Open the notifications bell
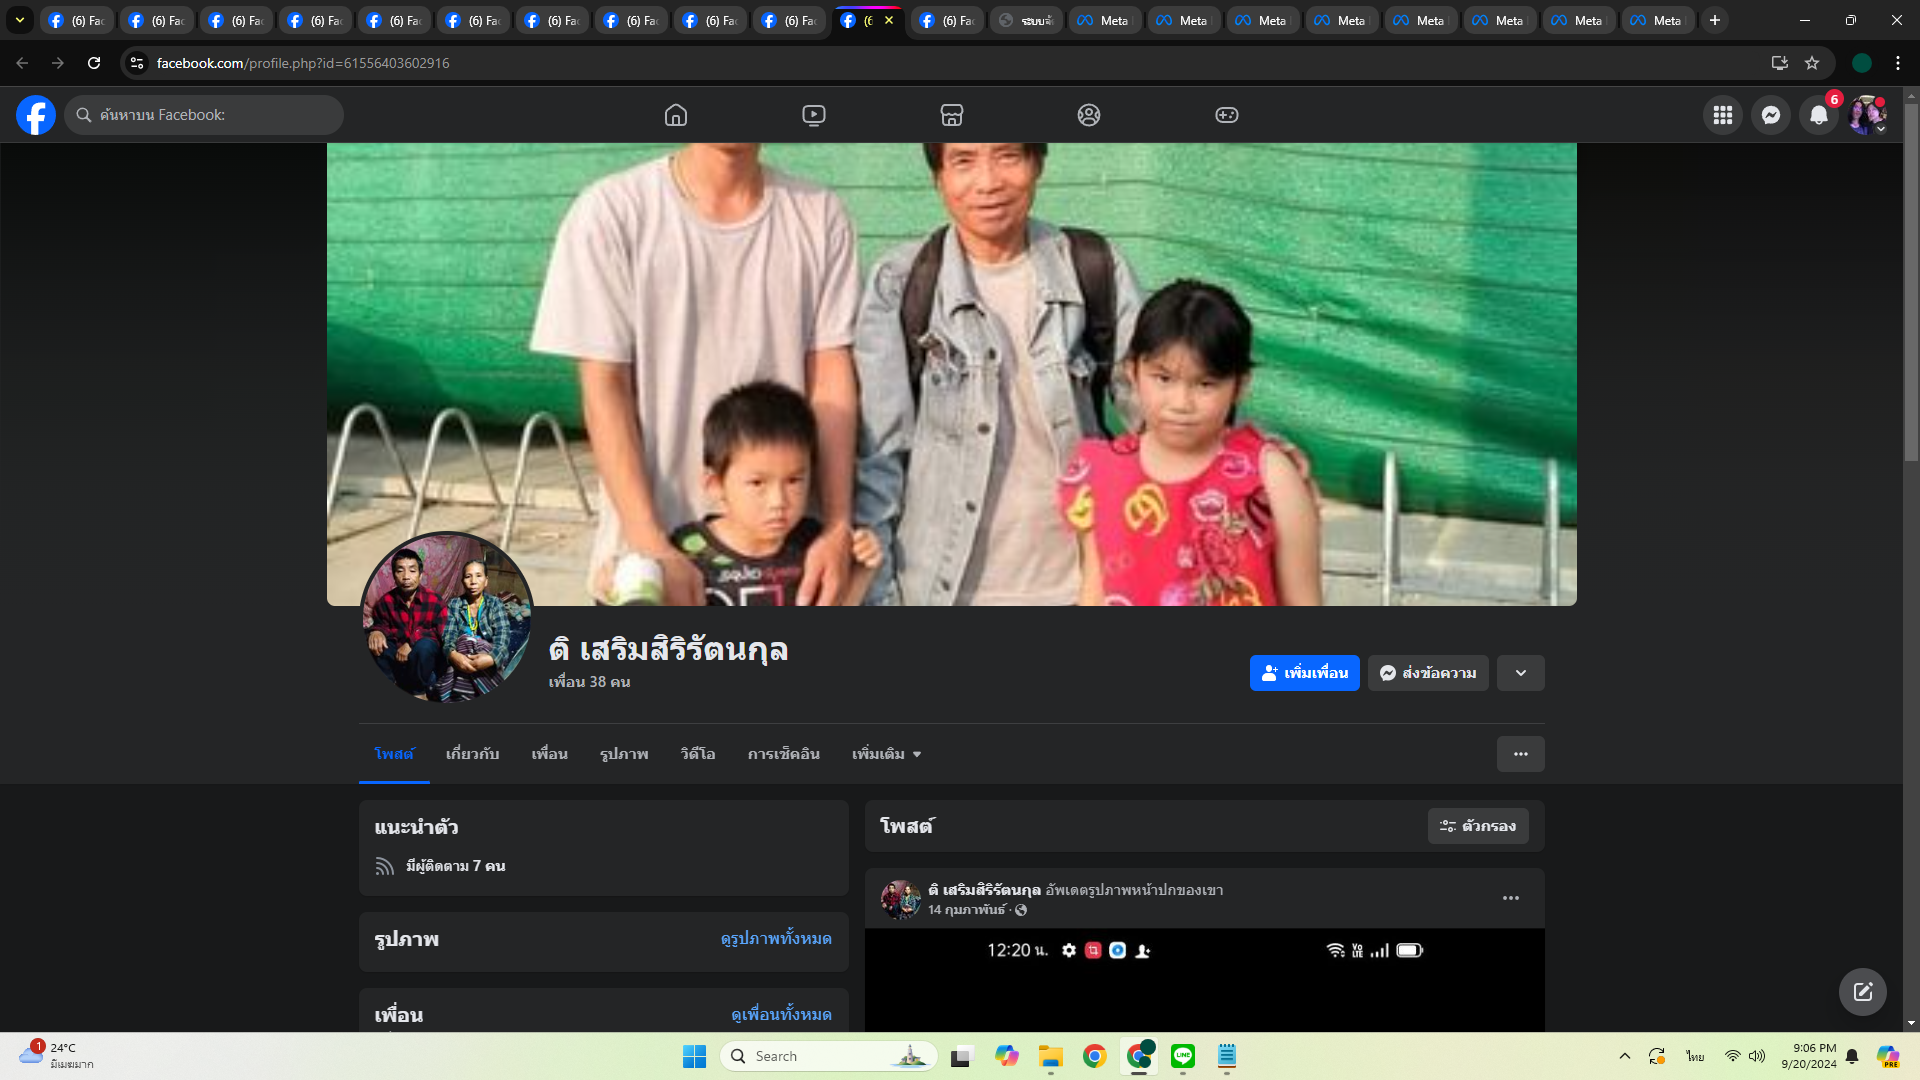The image size is (1920, 1080). coord(1819,115)
